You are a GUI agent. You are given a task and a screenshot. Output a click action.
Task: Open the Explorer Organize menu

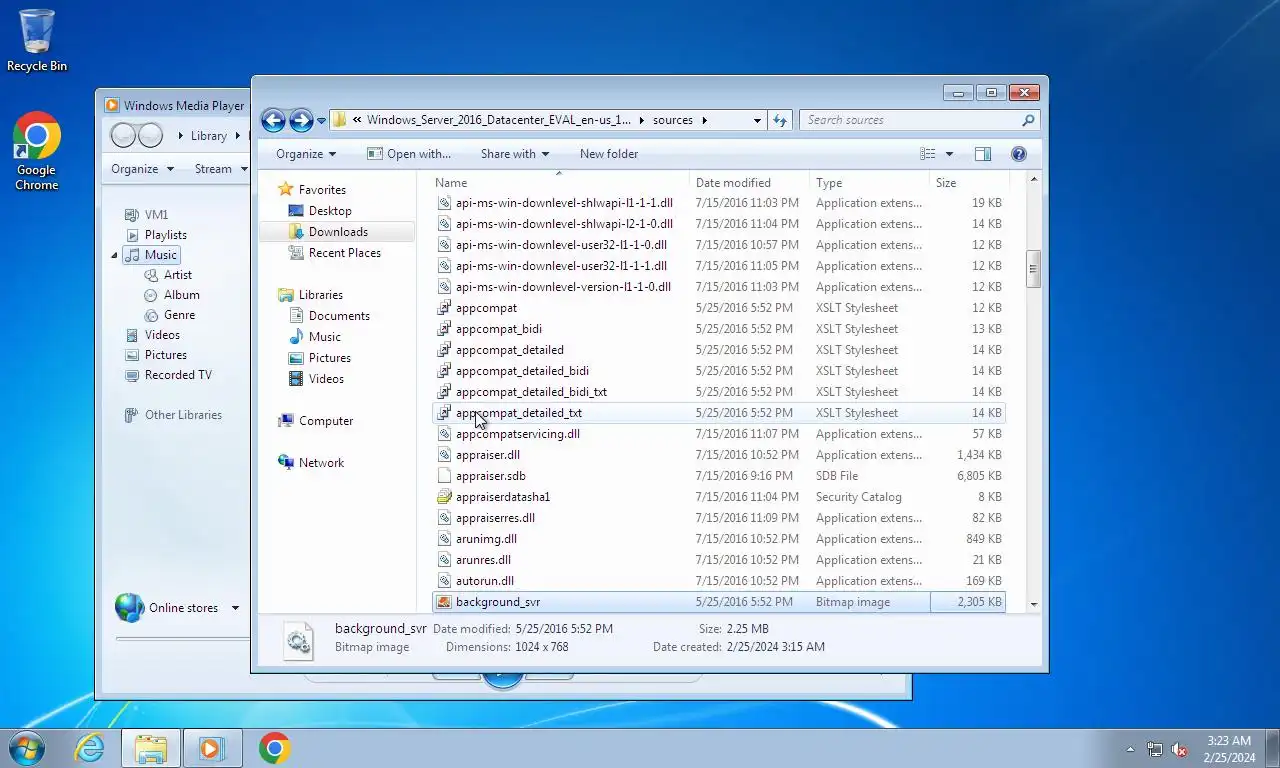click(x=306, y=154)
